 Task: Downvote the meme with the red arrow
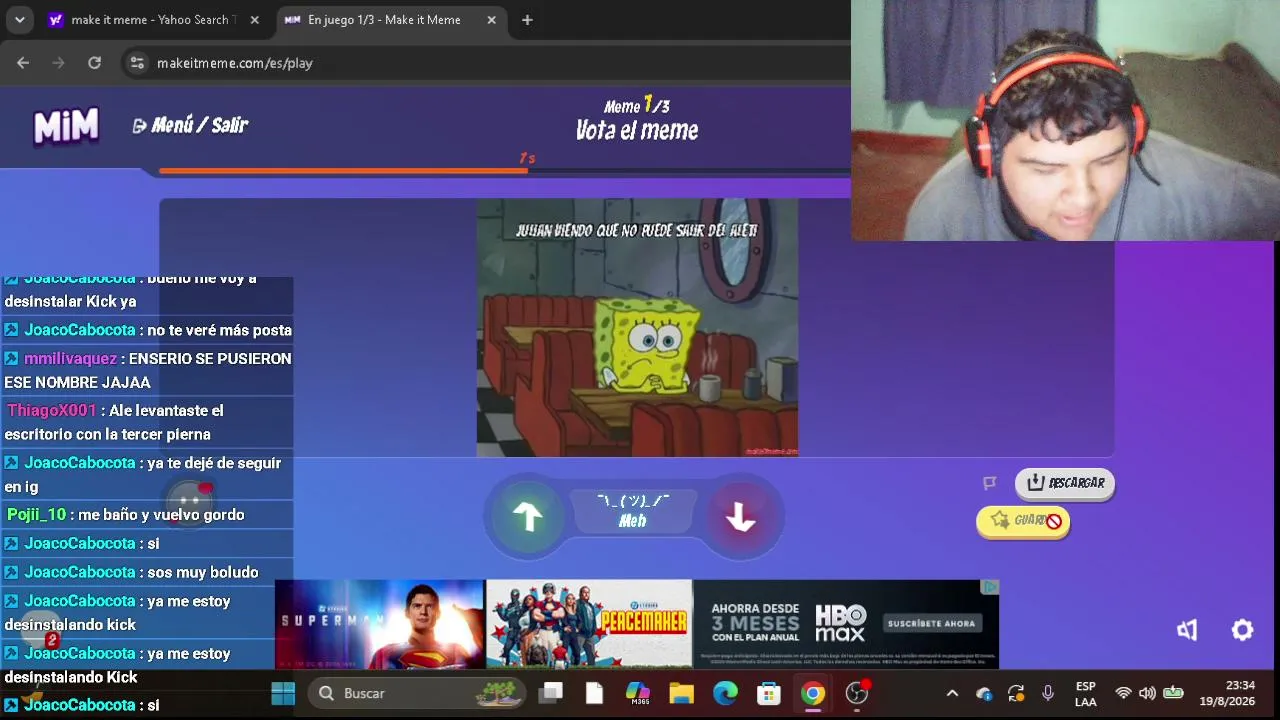pos(740,516)
